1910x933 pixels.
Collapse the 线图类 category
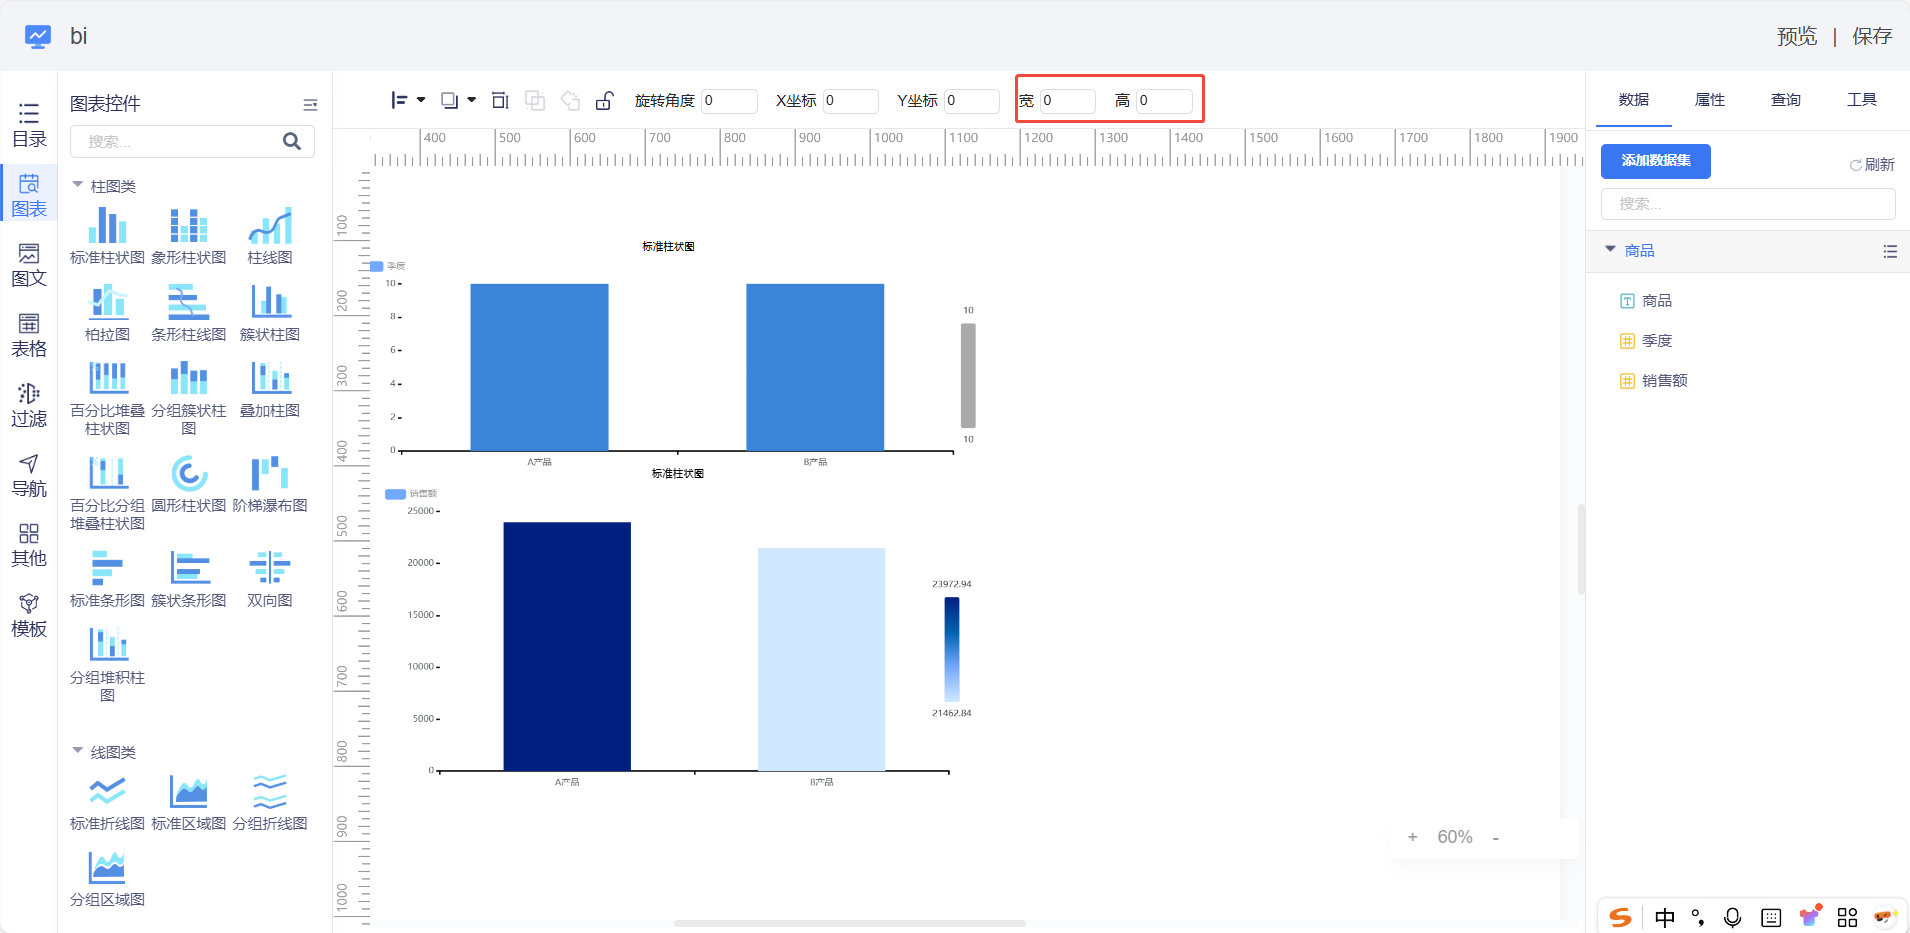tap(78, 751)
